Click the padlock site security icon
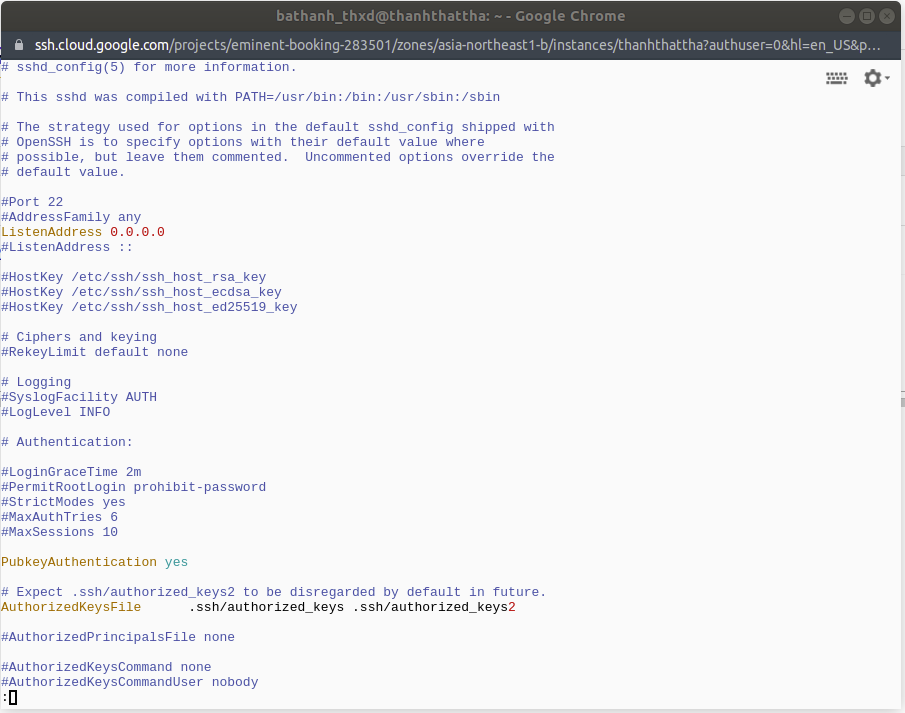This screenshot has height=713, width=905. pyautogui.click(x=19, y=45)
